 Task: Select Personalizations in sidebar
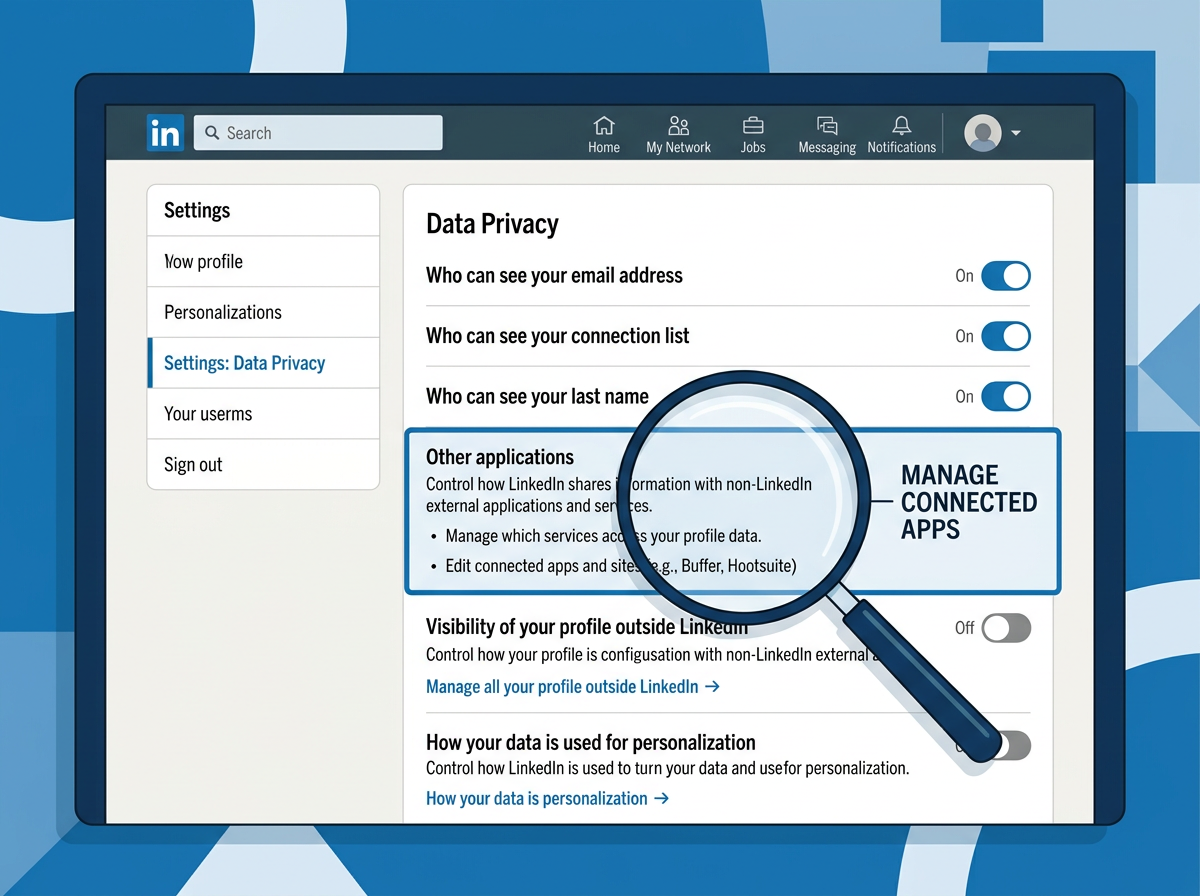(263, 312)
